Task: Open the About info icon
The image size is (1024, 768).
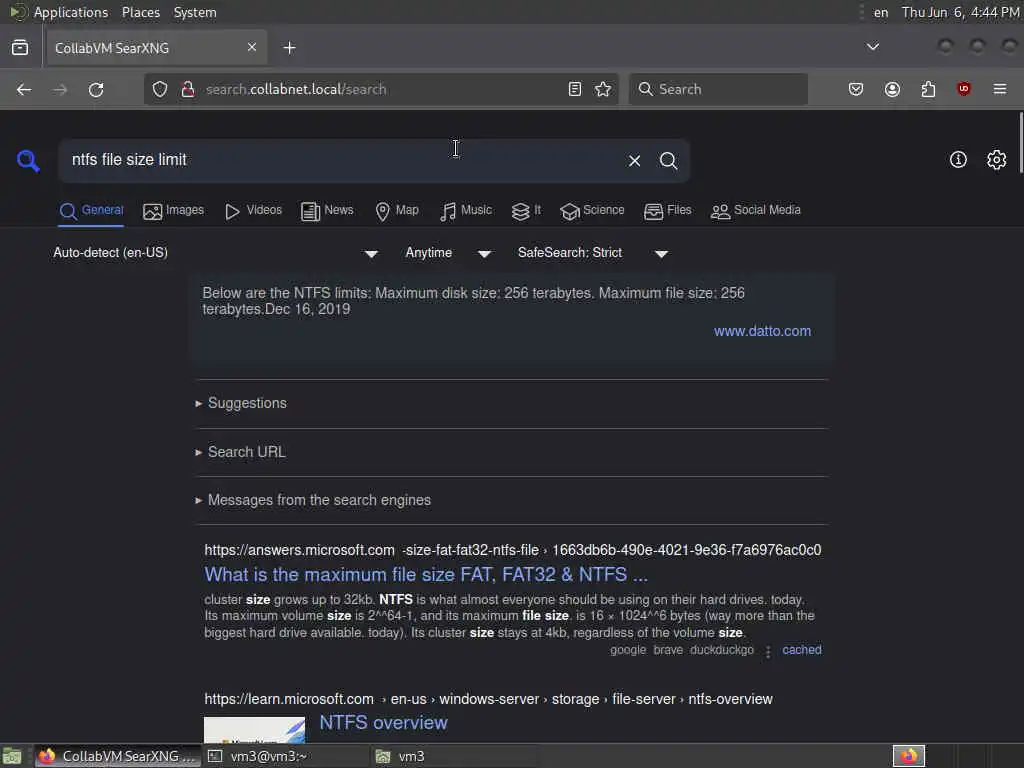Action: point(958,159)
